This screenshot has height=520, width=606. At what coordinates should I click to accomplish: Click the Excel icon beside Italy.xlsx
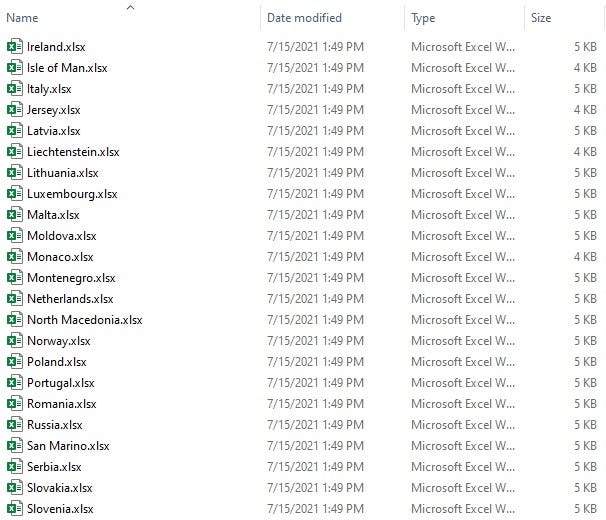(x=15, y=89)
